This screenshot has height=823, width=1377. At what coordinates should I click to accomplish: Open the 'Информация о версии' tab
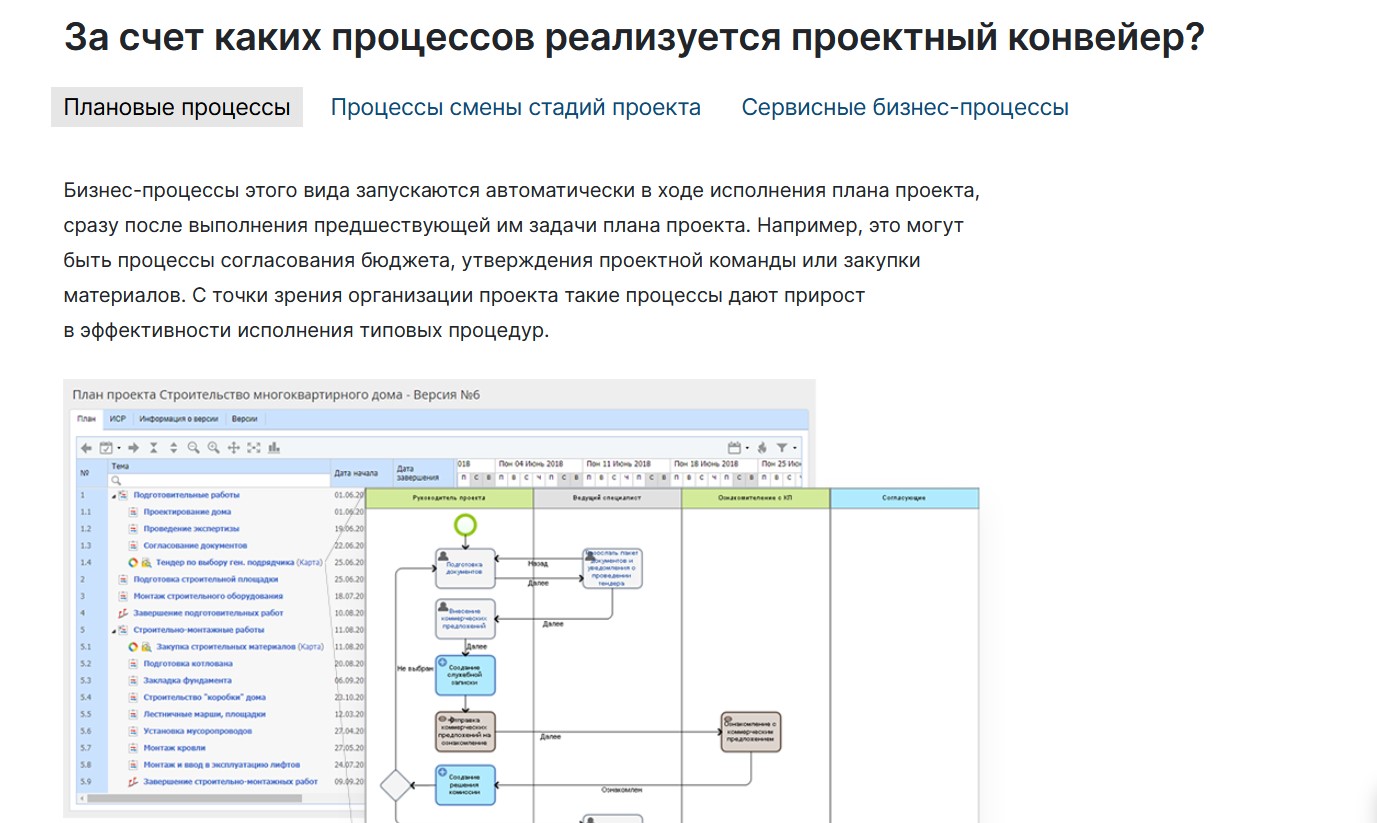(x=176, y=419)
